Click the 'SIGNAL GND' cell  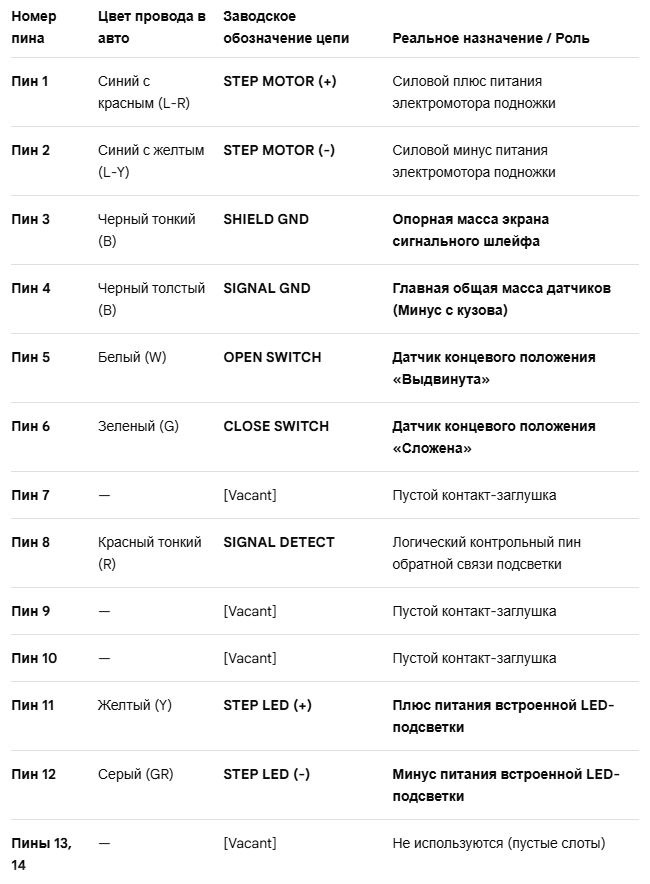(267, 288)
